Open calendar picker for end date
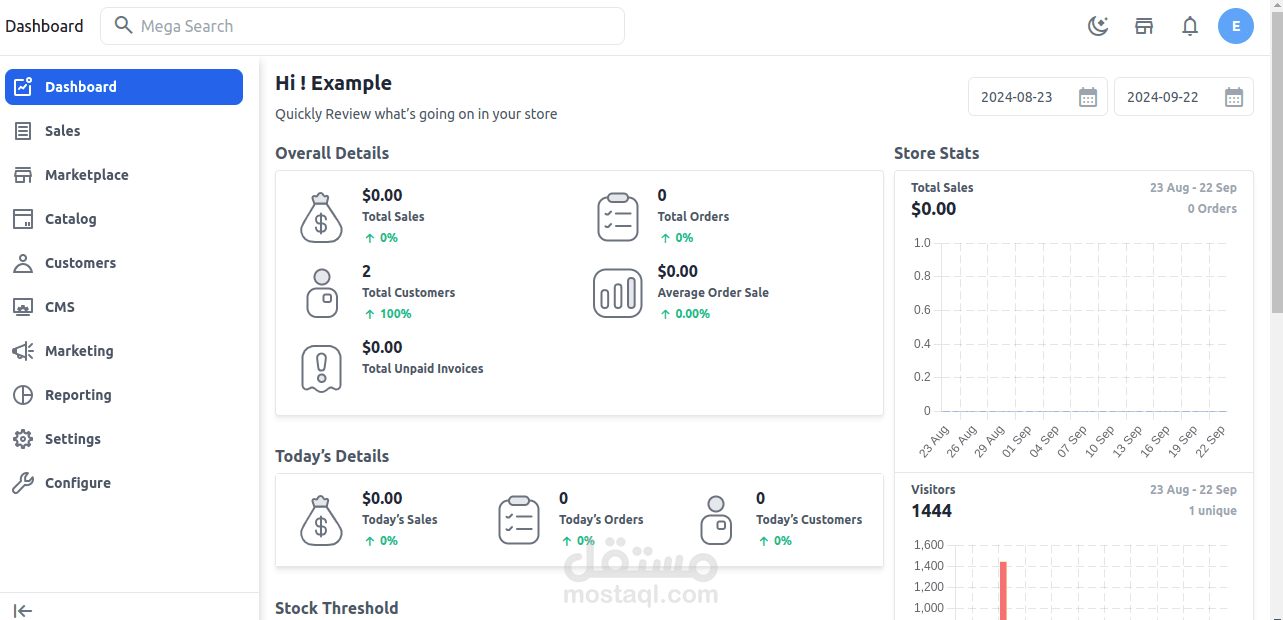 [x=1234, y=97]
